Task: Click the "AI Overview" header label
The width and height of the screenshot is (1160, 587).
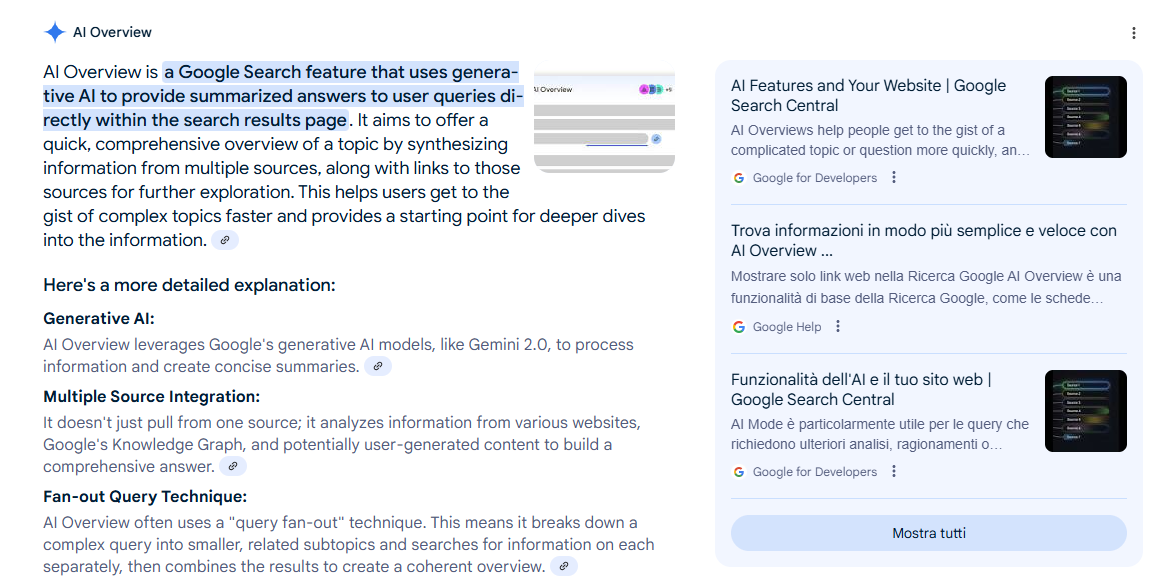Action: (112, 32)
